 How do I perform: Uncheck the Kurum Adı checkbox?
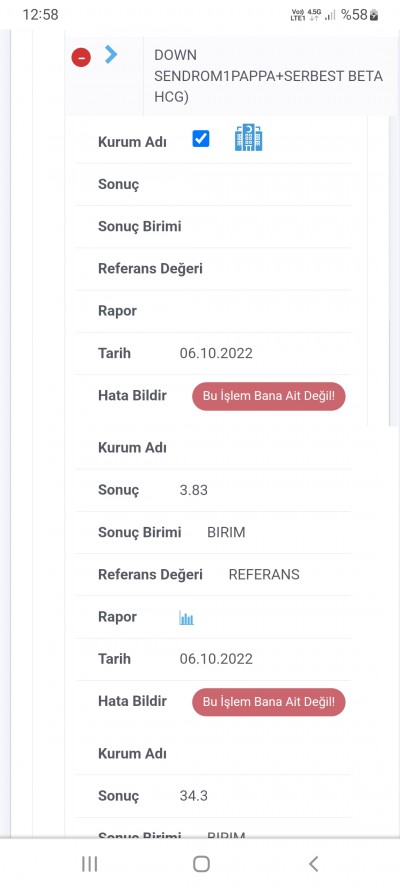(x=201, y=139)
